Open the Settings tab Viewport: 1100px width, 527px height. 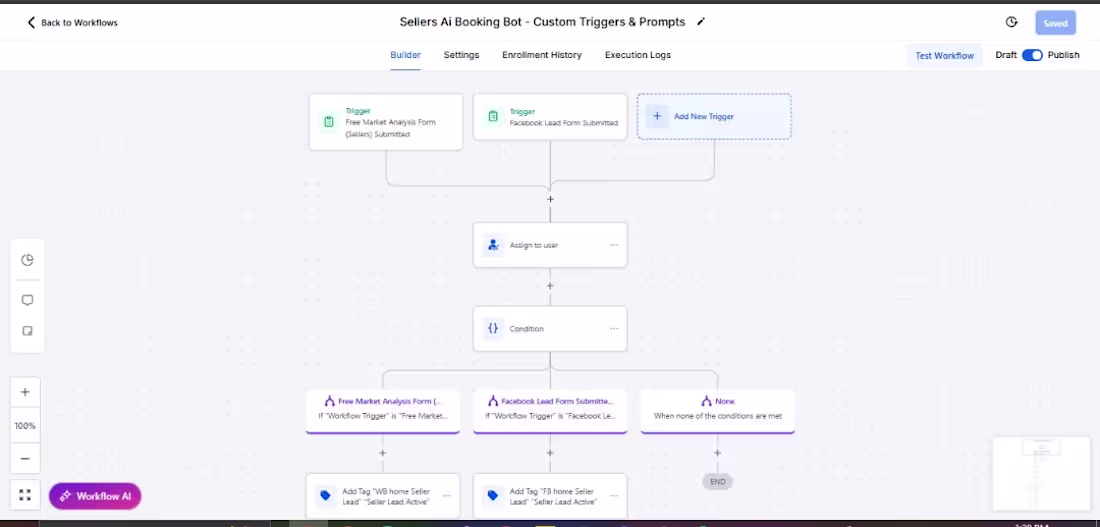(461, 55)
